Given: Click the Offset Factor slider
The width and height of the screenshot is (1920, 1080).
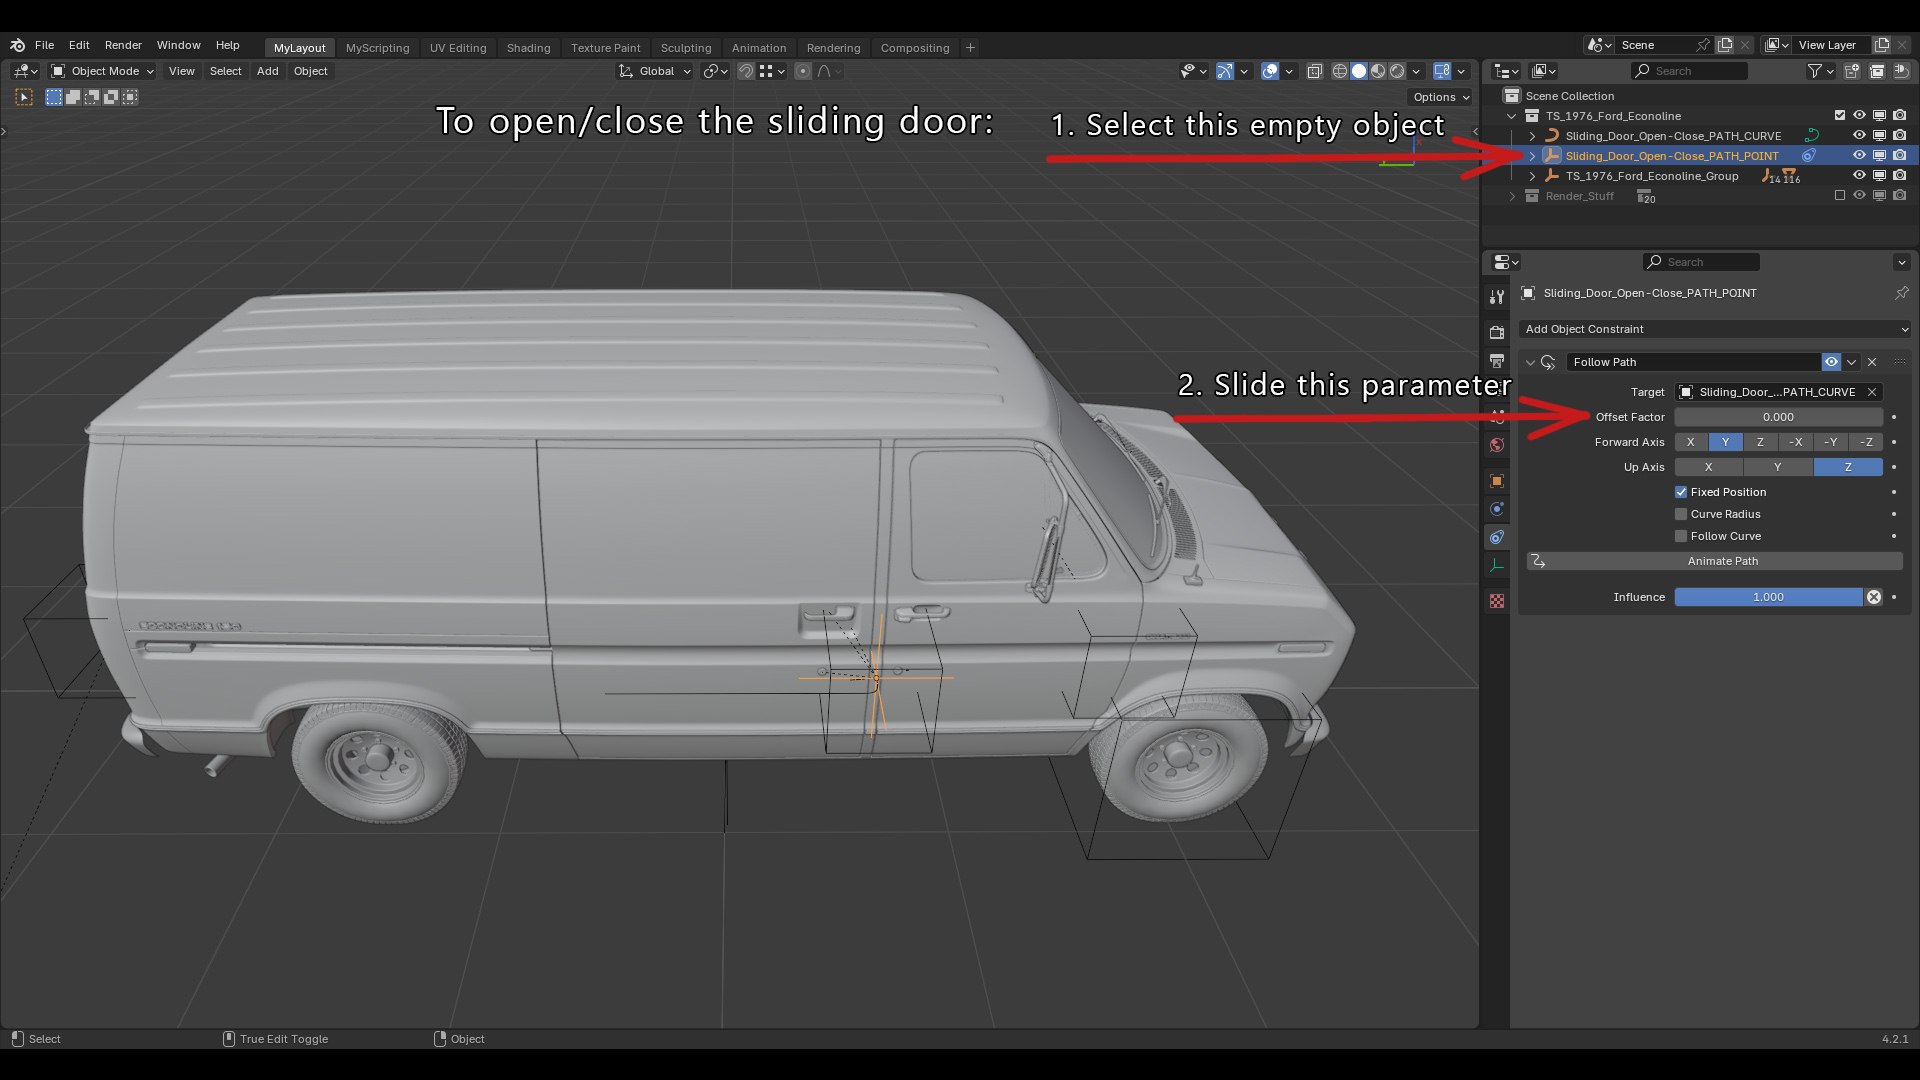Looking at the screenshot, I should click(x=1779, y=417).
